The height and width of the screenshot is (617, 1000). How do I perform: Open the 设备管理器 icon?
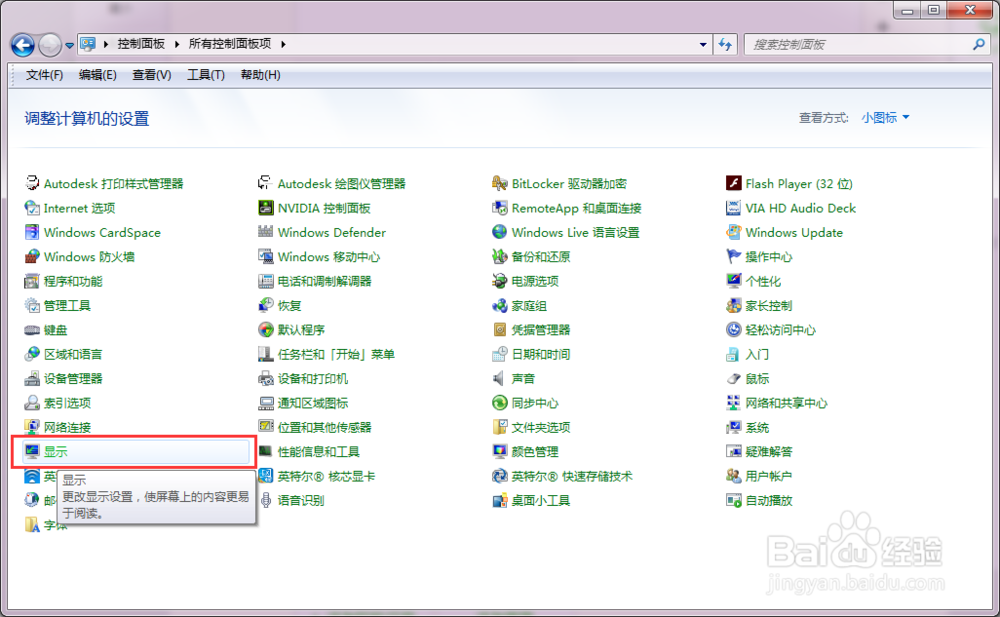[x=32, y=378]
